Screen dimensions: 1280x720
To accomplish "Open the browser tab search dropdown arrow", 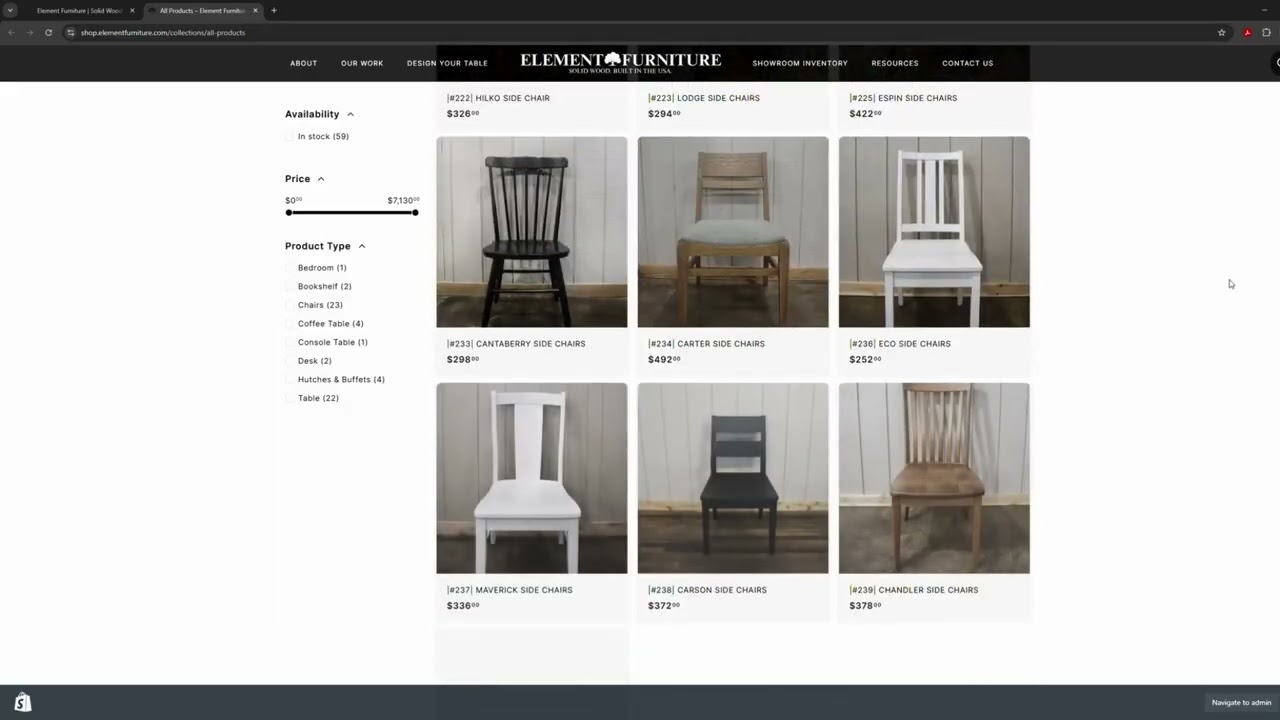I will (10, 10).
